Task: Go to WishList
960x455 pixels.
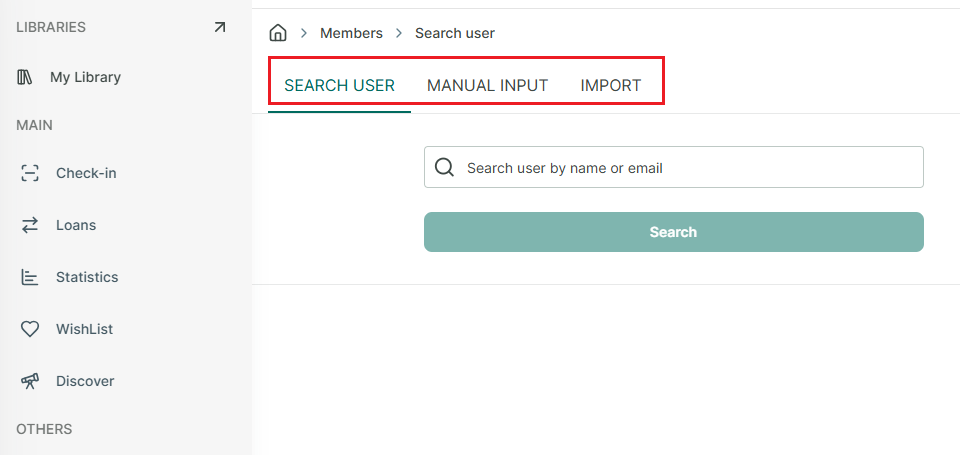Action: point(84,329)
